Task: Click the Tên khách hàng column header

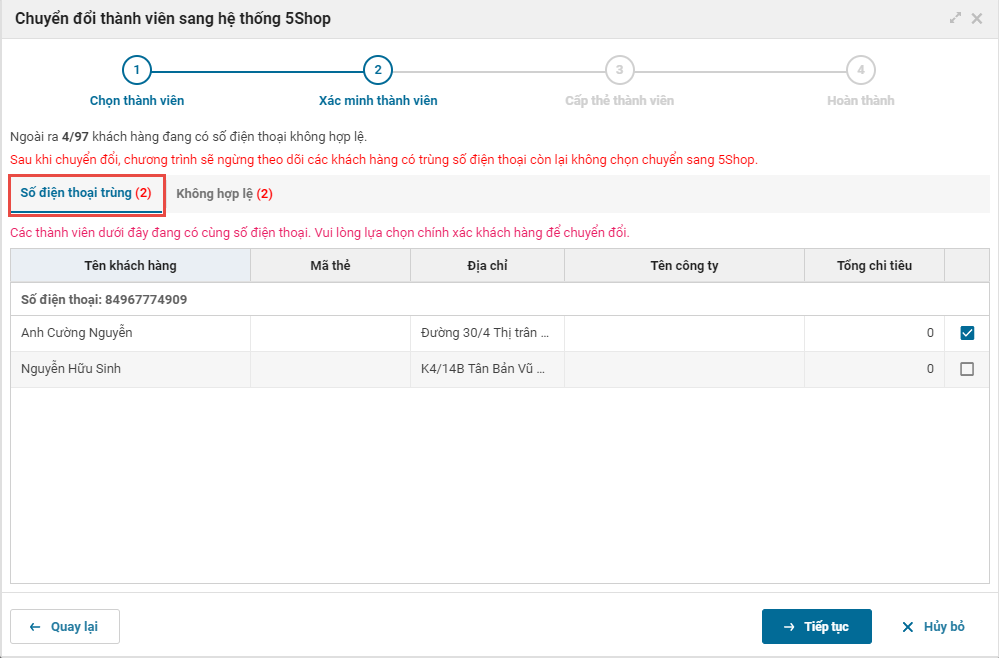Action: 130,266
